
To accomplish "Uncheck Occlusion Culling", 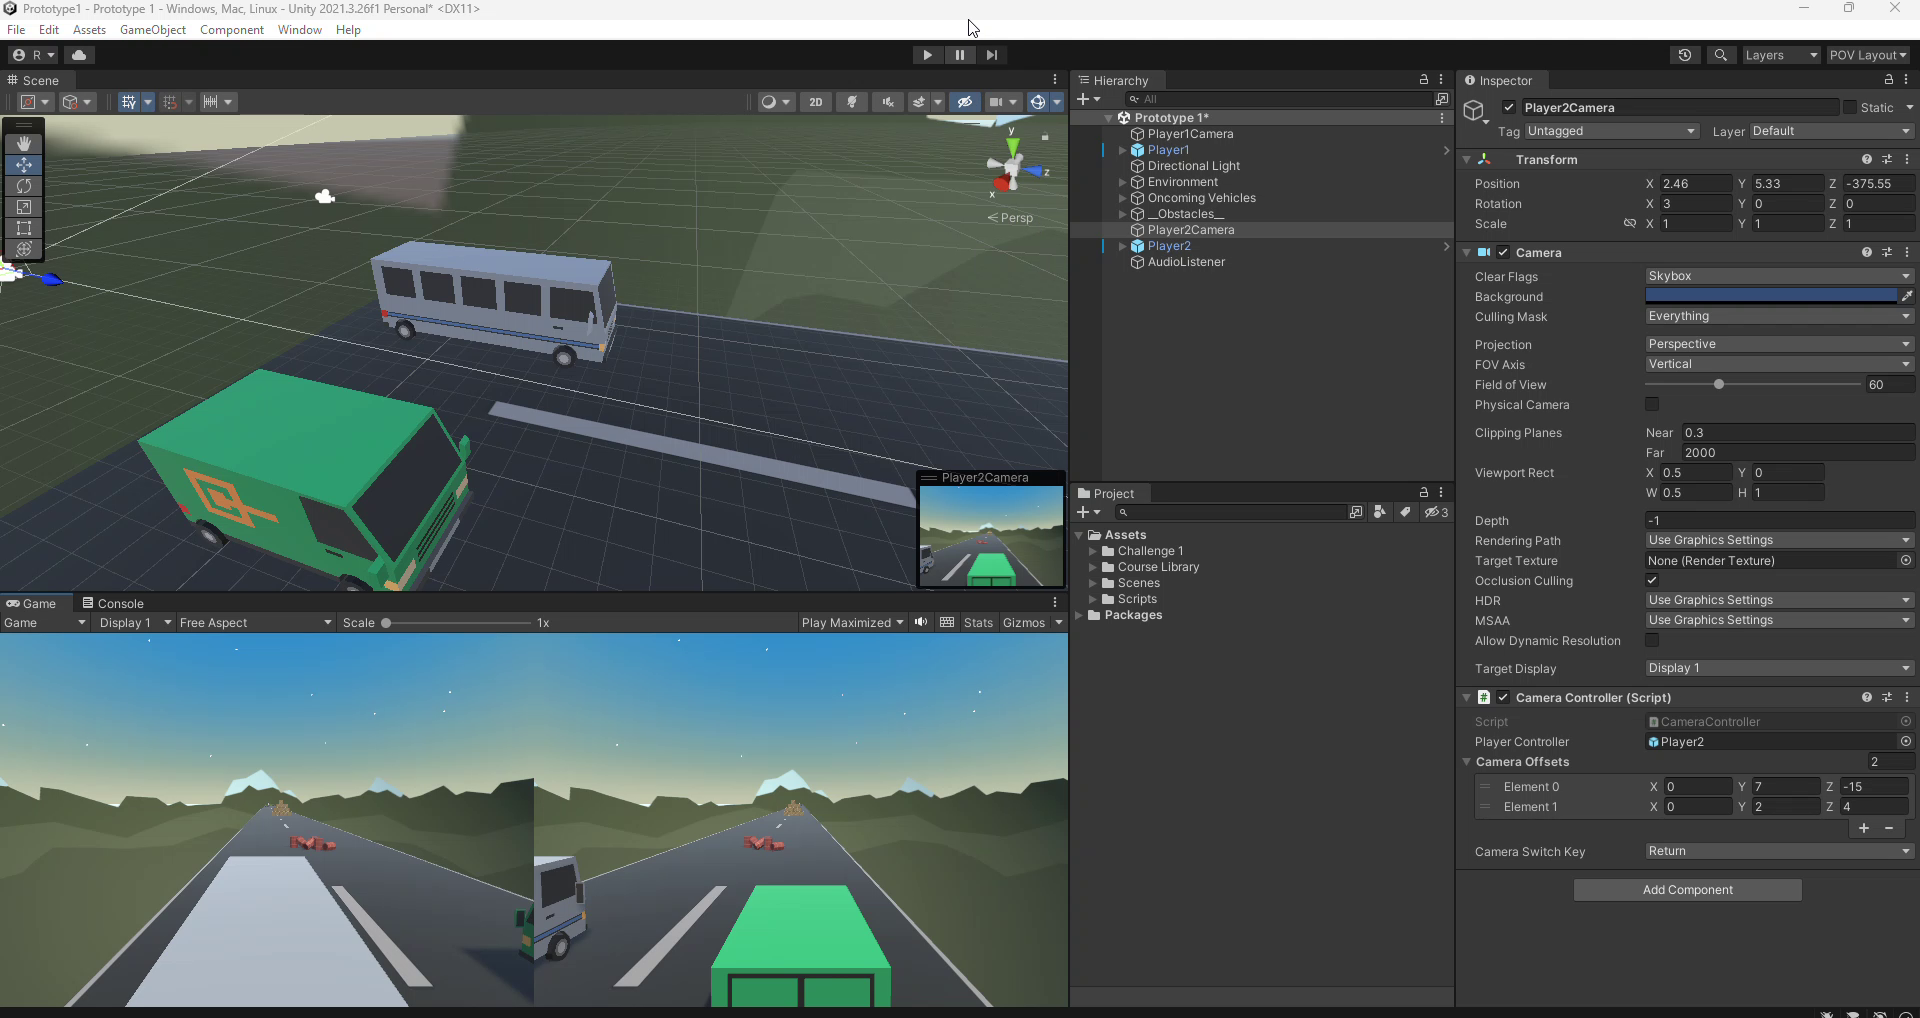I will click(x=1652, y=580).
